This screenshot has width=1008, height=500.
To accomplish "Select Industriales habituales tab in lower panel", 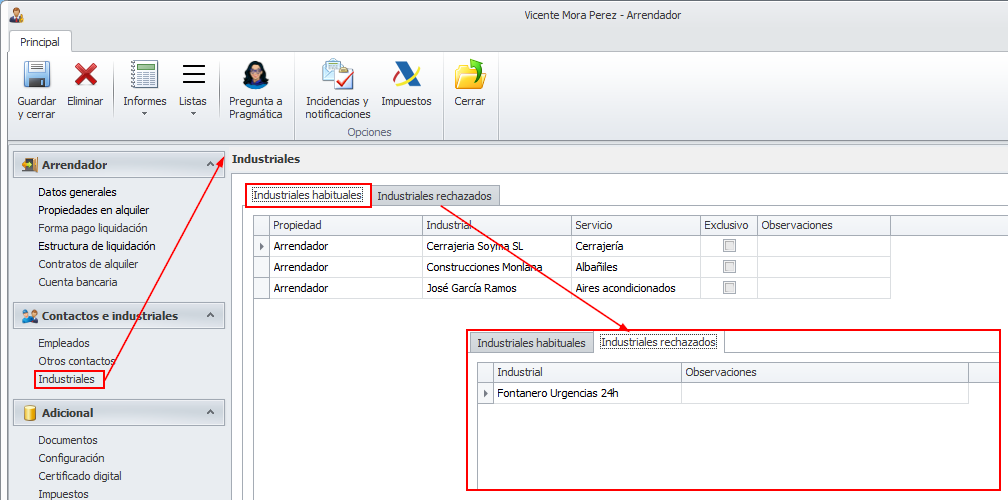I will coord(531,343).
